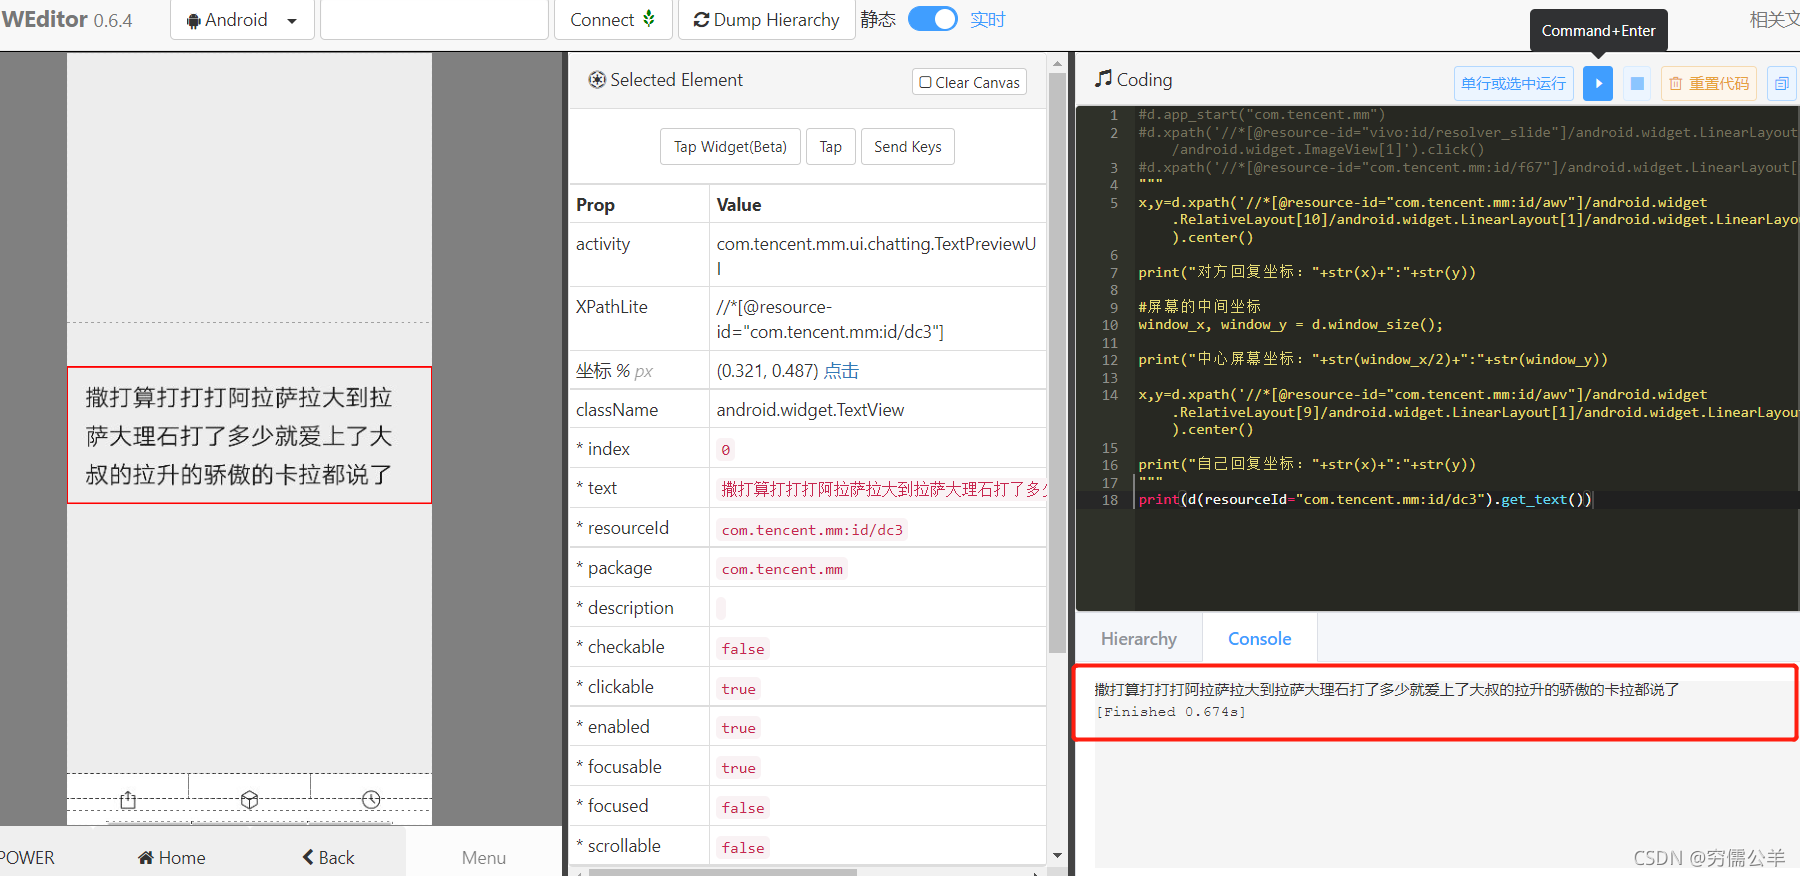Enable the Clear Canvas checkbox
The image size is (1800, 876).
click(926, 83)
